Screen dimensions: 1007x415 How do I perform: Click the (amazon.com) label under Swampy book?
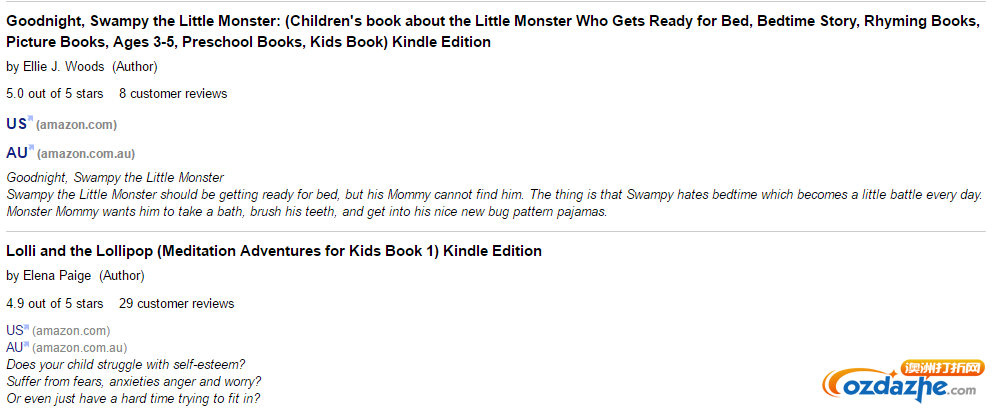(x=76, y=125)
